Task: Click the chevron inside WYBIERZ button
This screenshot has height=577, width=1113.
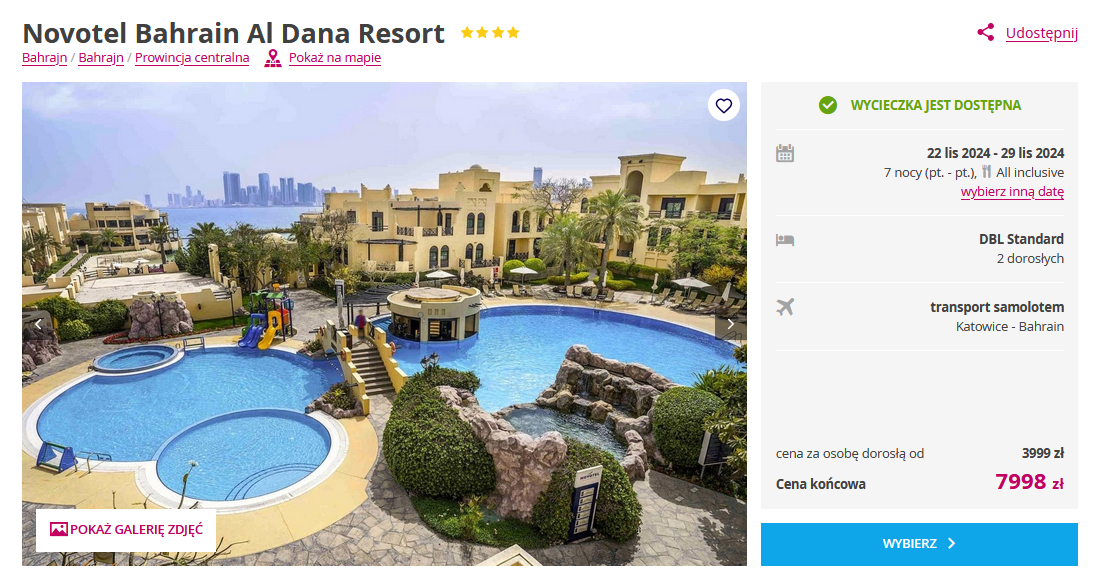Action: 952,544
